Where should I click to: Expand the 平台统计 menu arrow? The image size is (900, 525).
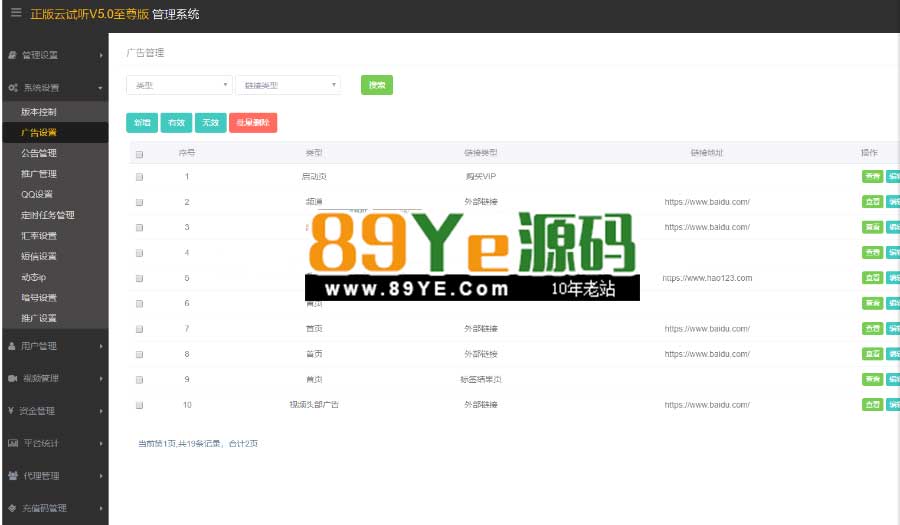click(x=101, y=444)
